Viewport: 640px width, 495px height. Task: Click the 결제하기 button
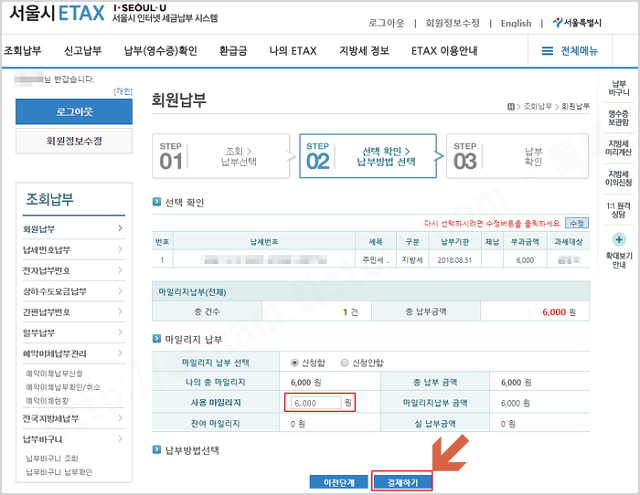(402, 482)
